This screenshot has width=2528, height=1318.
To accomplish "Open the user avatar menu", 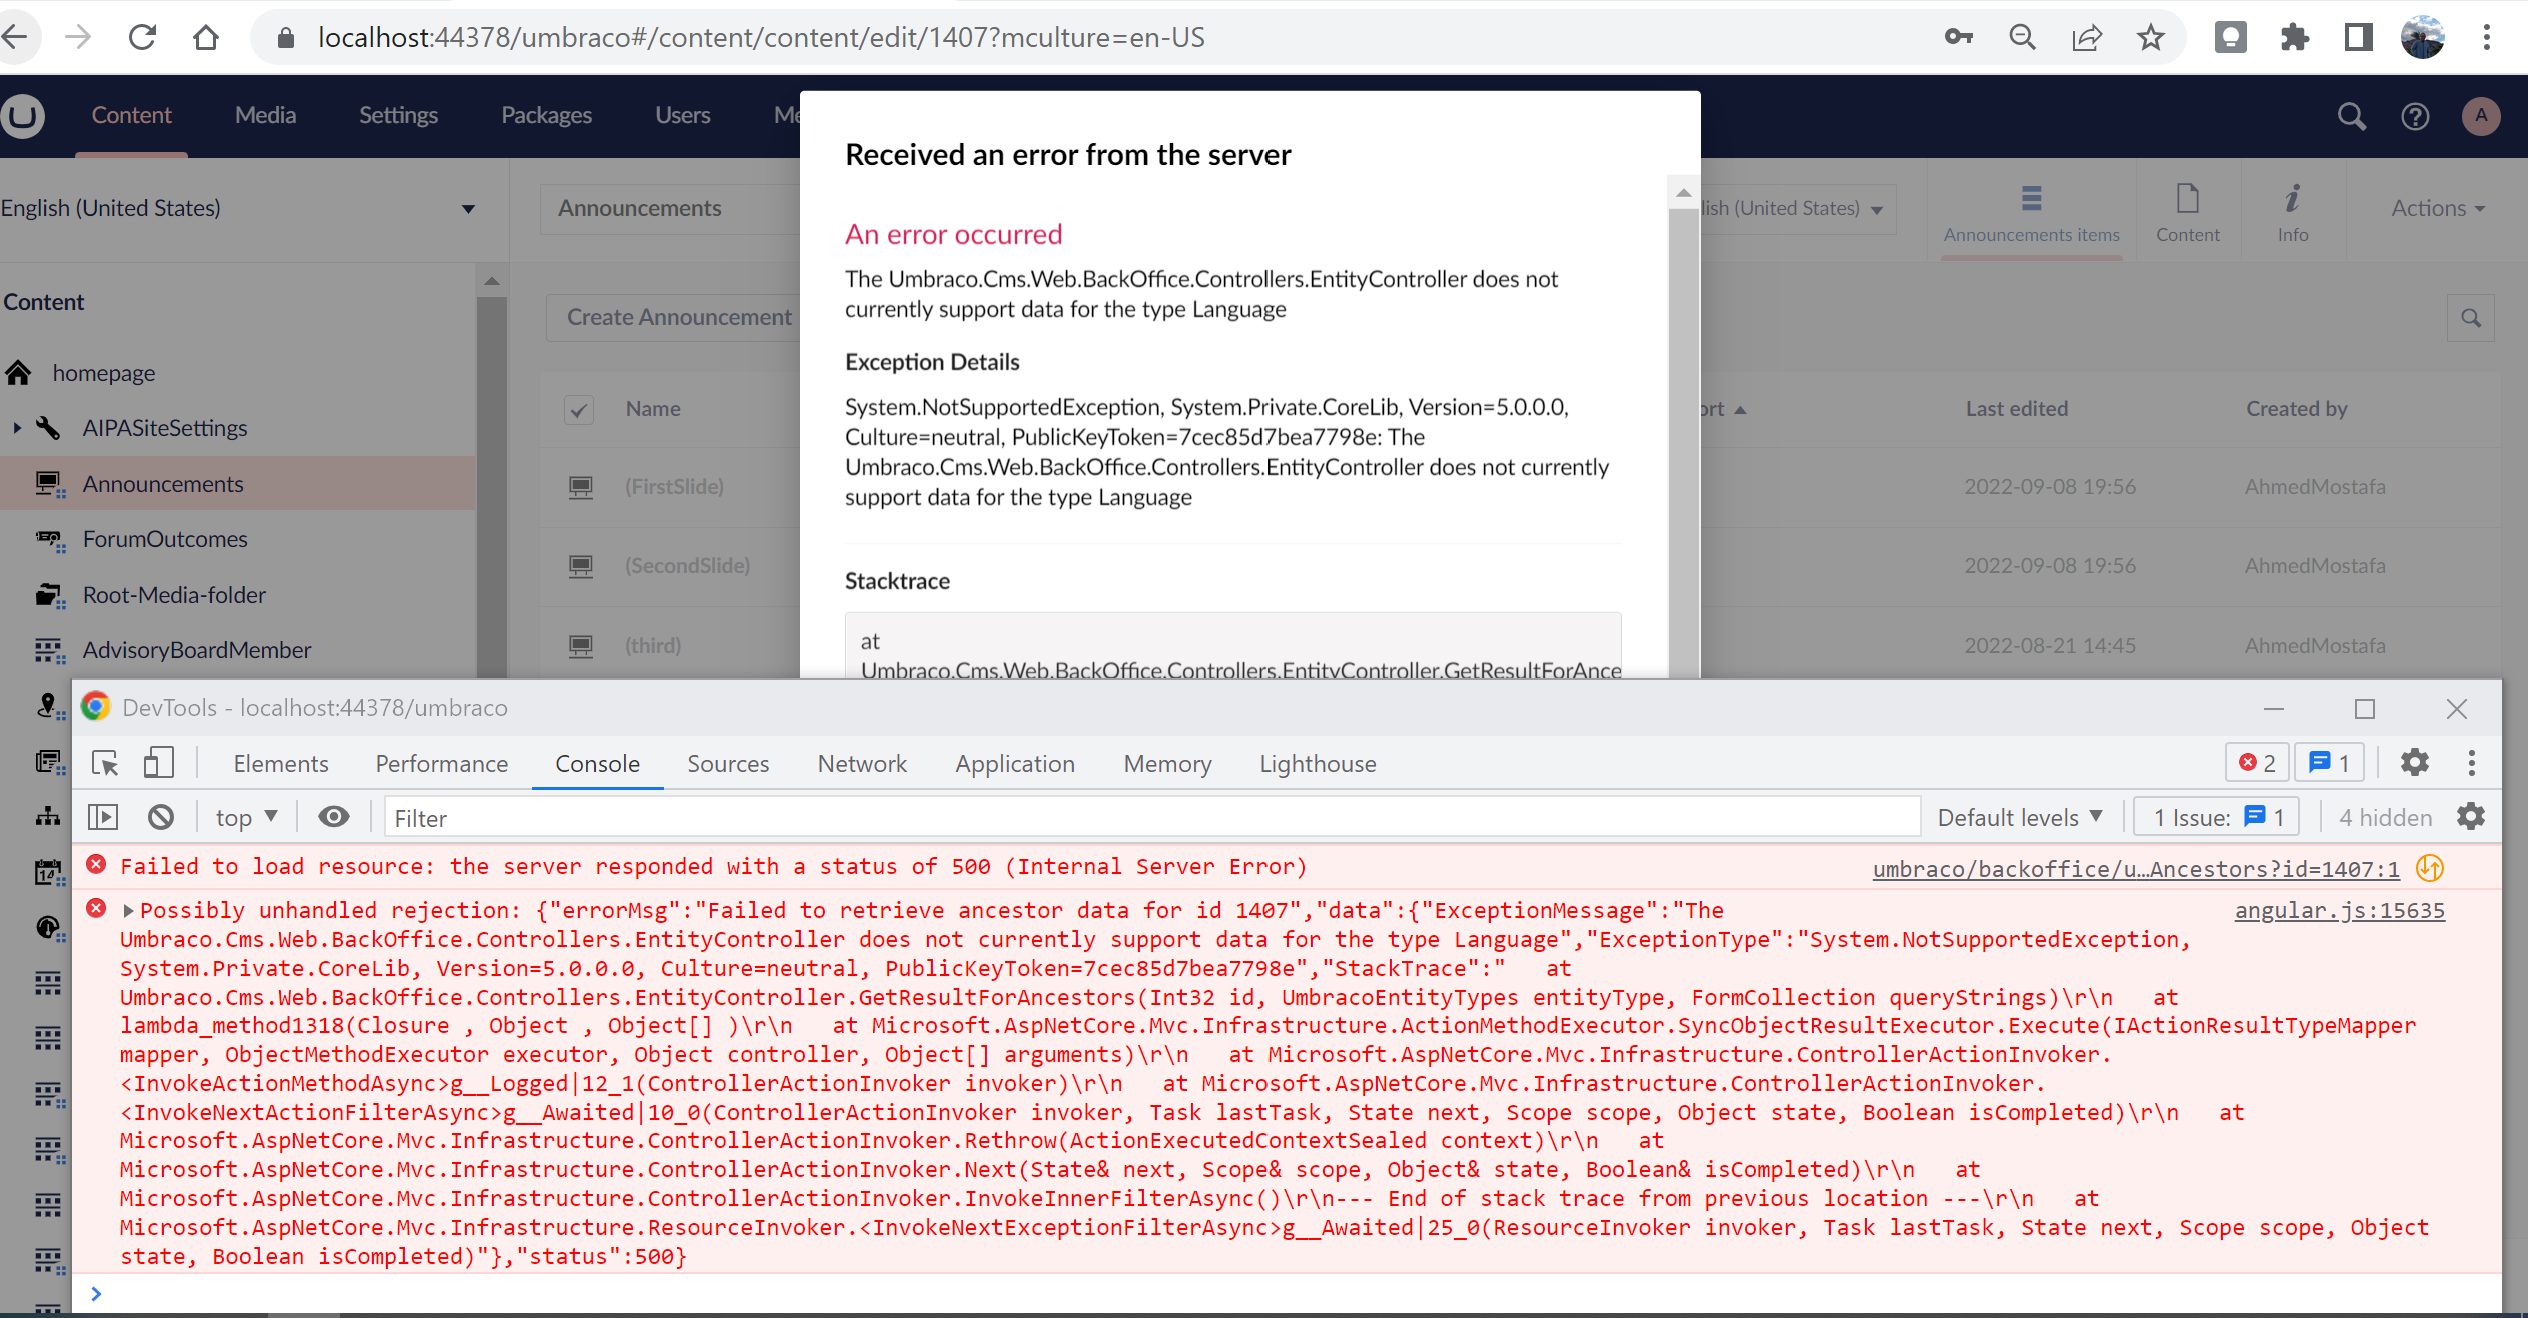I will [2481, 116].
